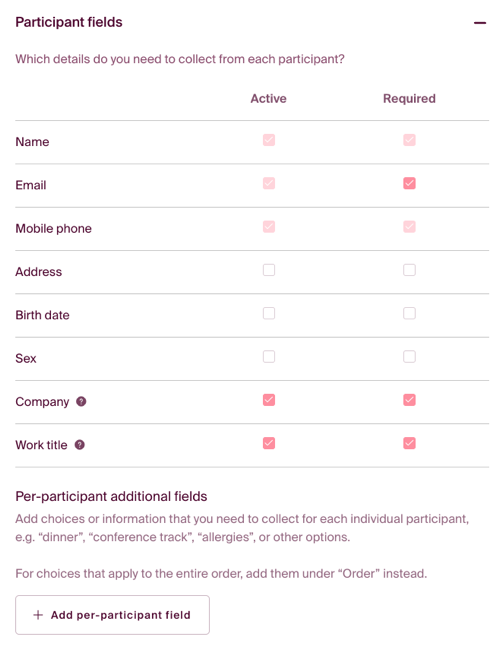Mark Sex field as required
This screenshot has height=650, width=503.
[409, 357]
